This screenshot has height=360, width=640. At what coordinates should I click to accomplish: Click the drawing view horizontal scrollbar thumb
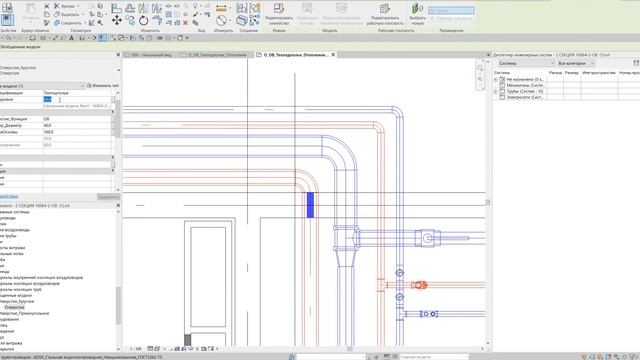349,349
